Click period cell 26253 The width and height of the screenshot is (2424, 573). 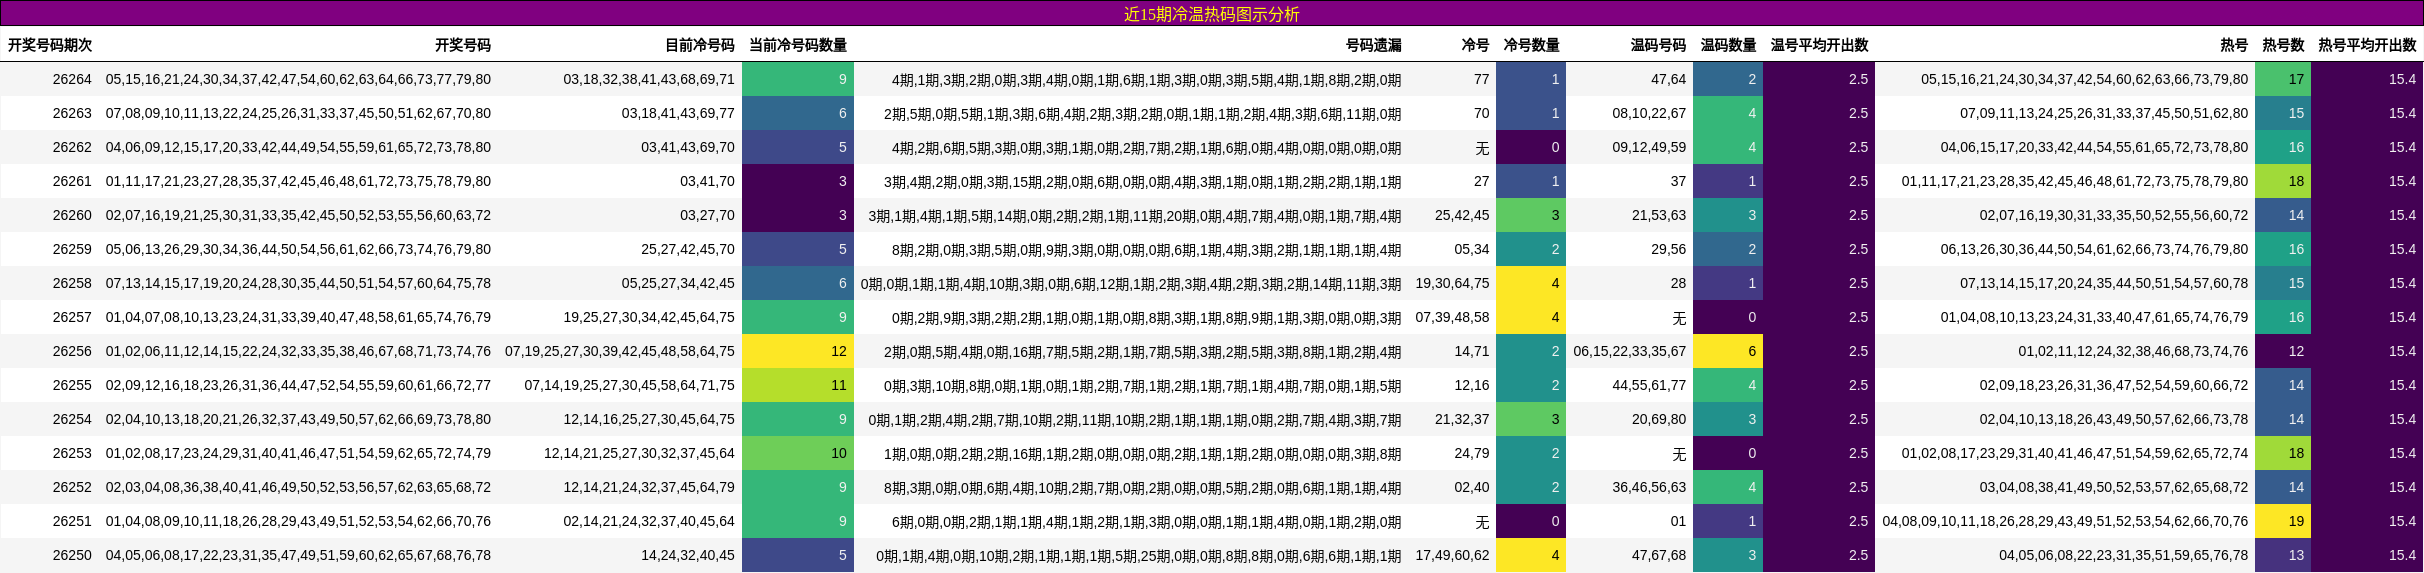72,453
